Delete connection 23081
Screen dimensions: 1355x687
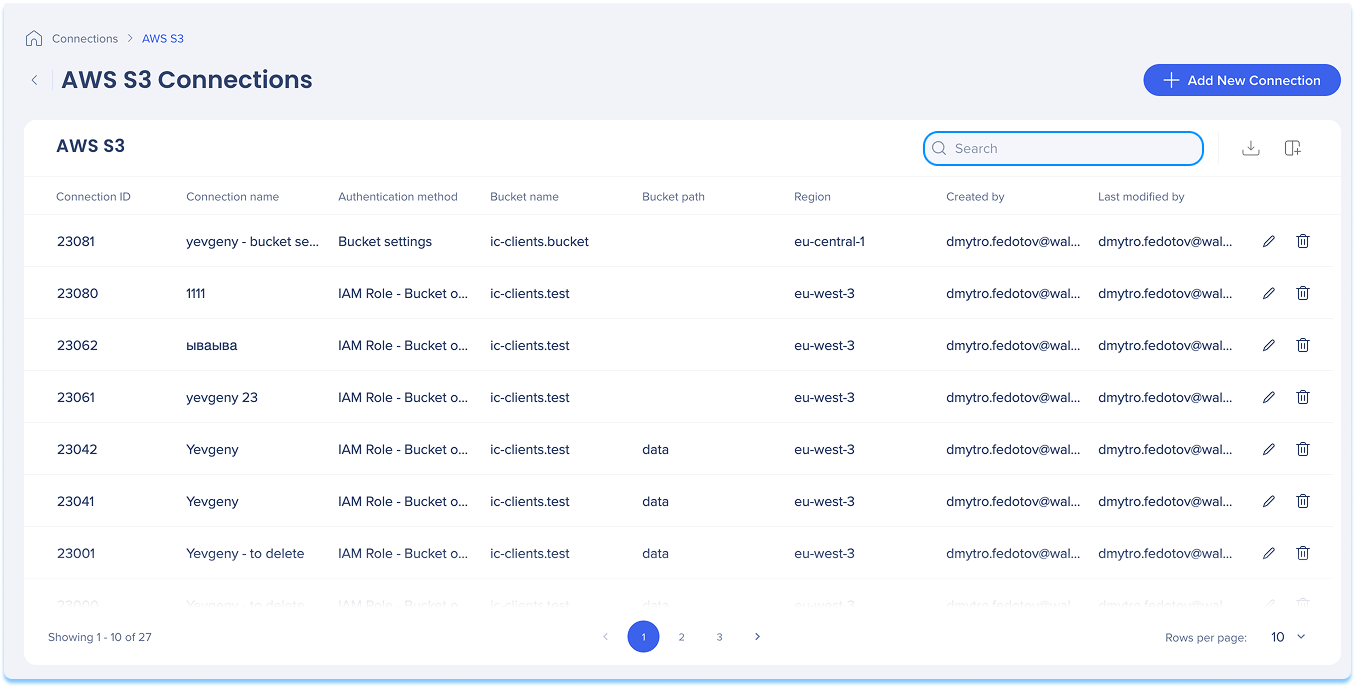pos(1303,241)
